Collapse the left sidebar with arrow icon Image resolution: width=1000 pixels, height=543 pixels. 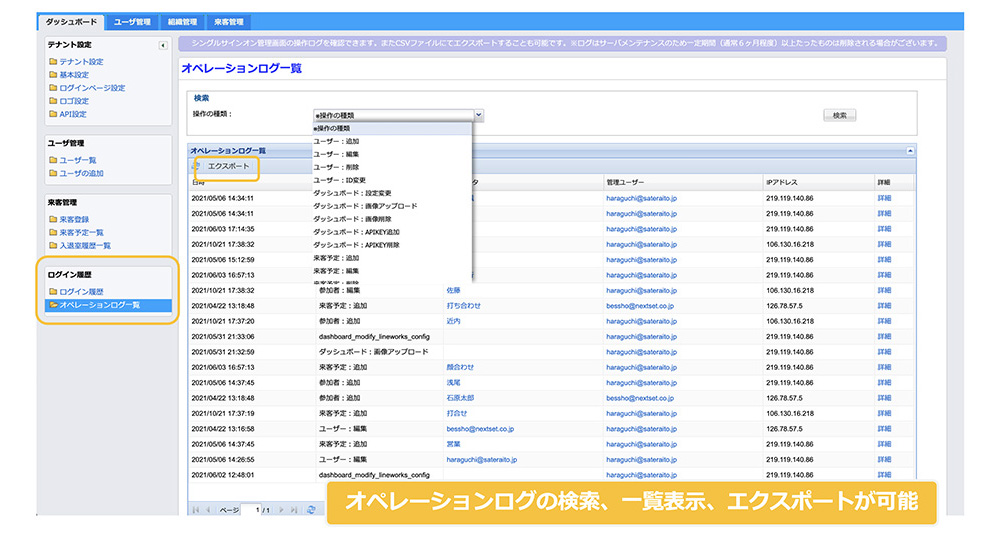click(x=163, y=45)
